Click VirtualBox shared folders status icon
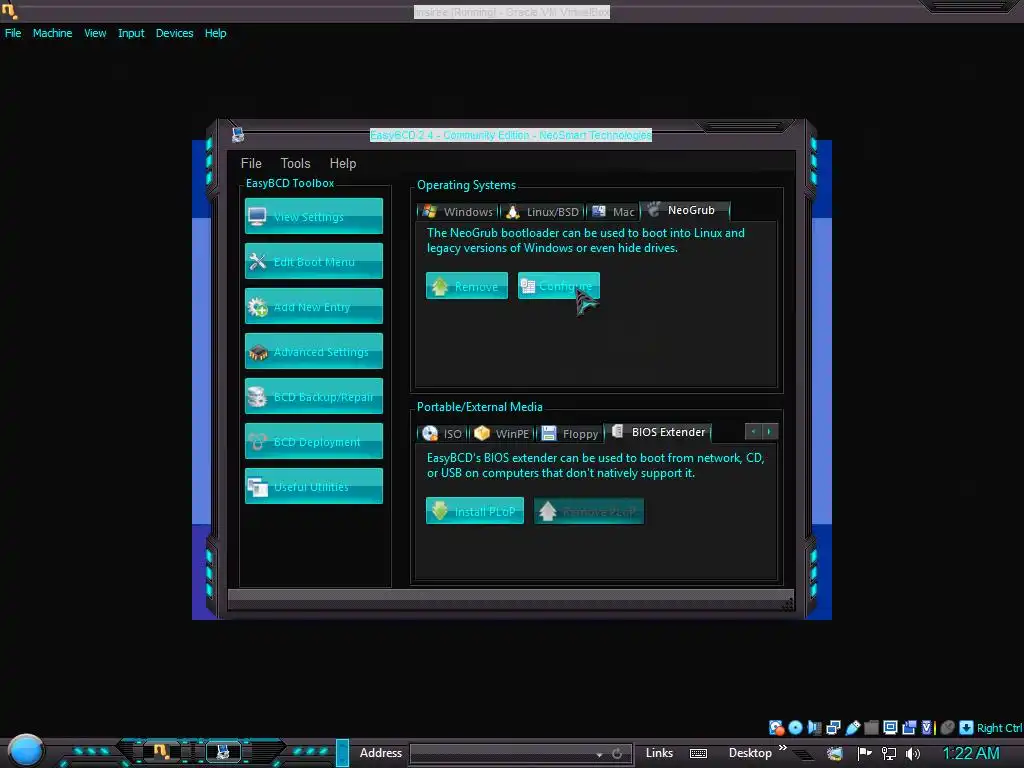The height and width of the screenshot is (768, 1024). [x=871, y=728]
